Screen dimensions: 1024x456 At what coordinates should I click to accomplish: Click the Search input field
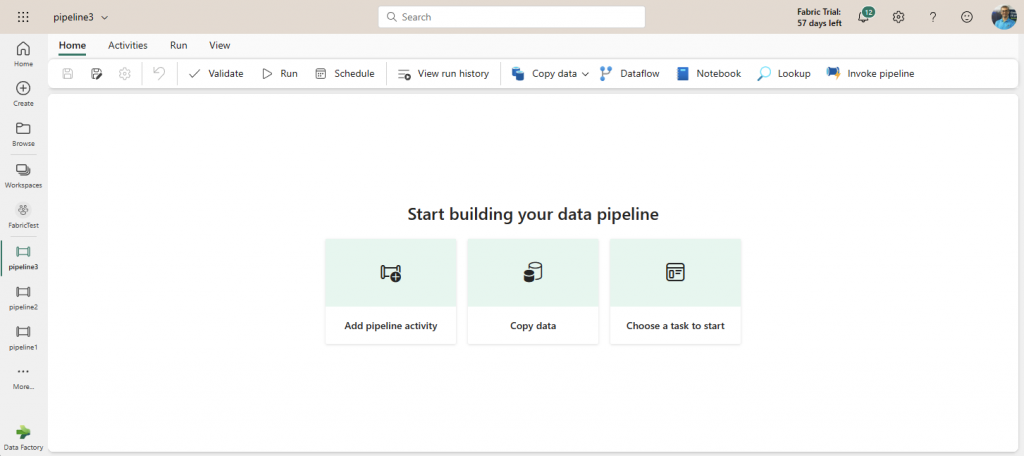[x=512, y=17]
